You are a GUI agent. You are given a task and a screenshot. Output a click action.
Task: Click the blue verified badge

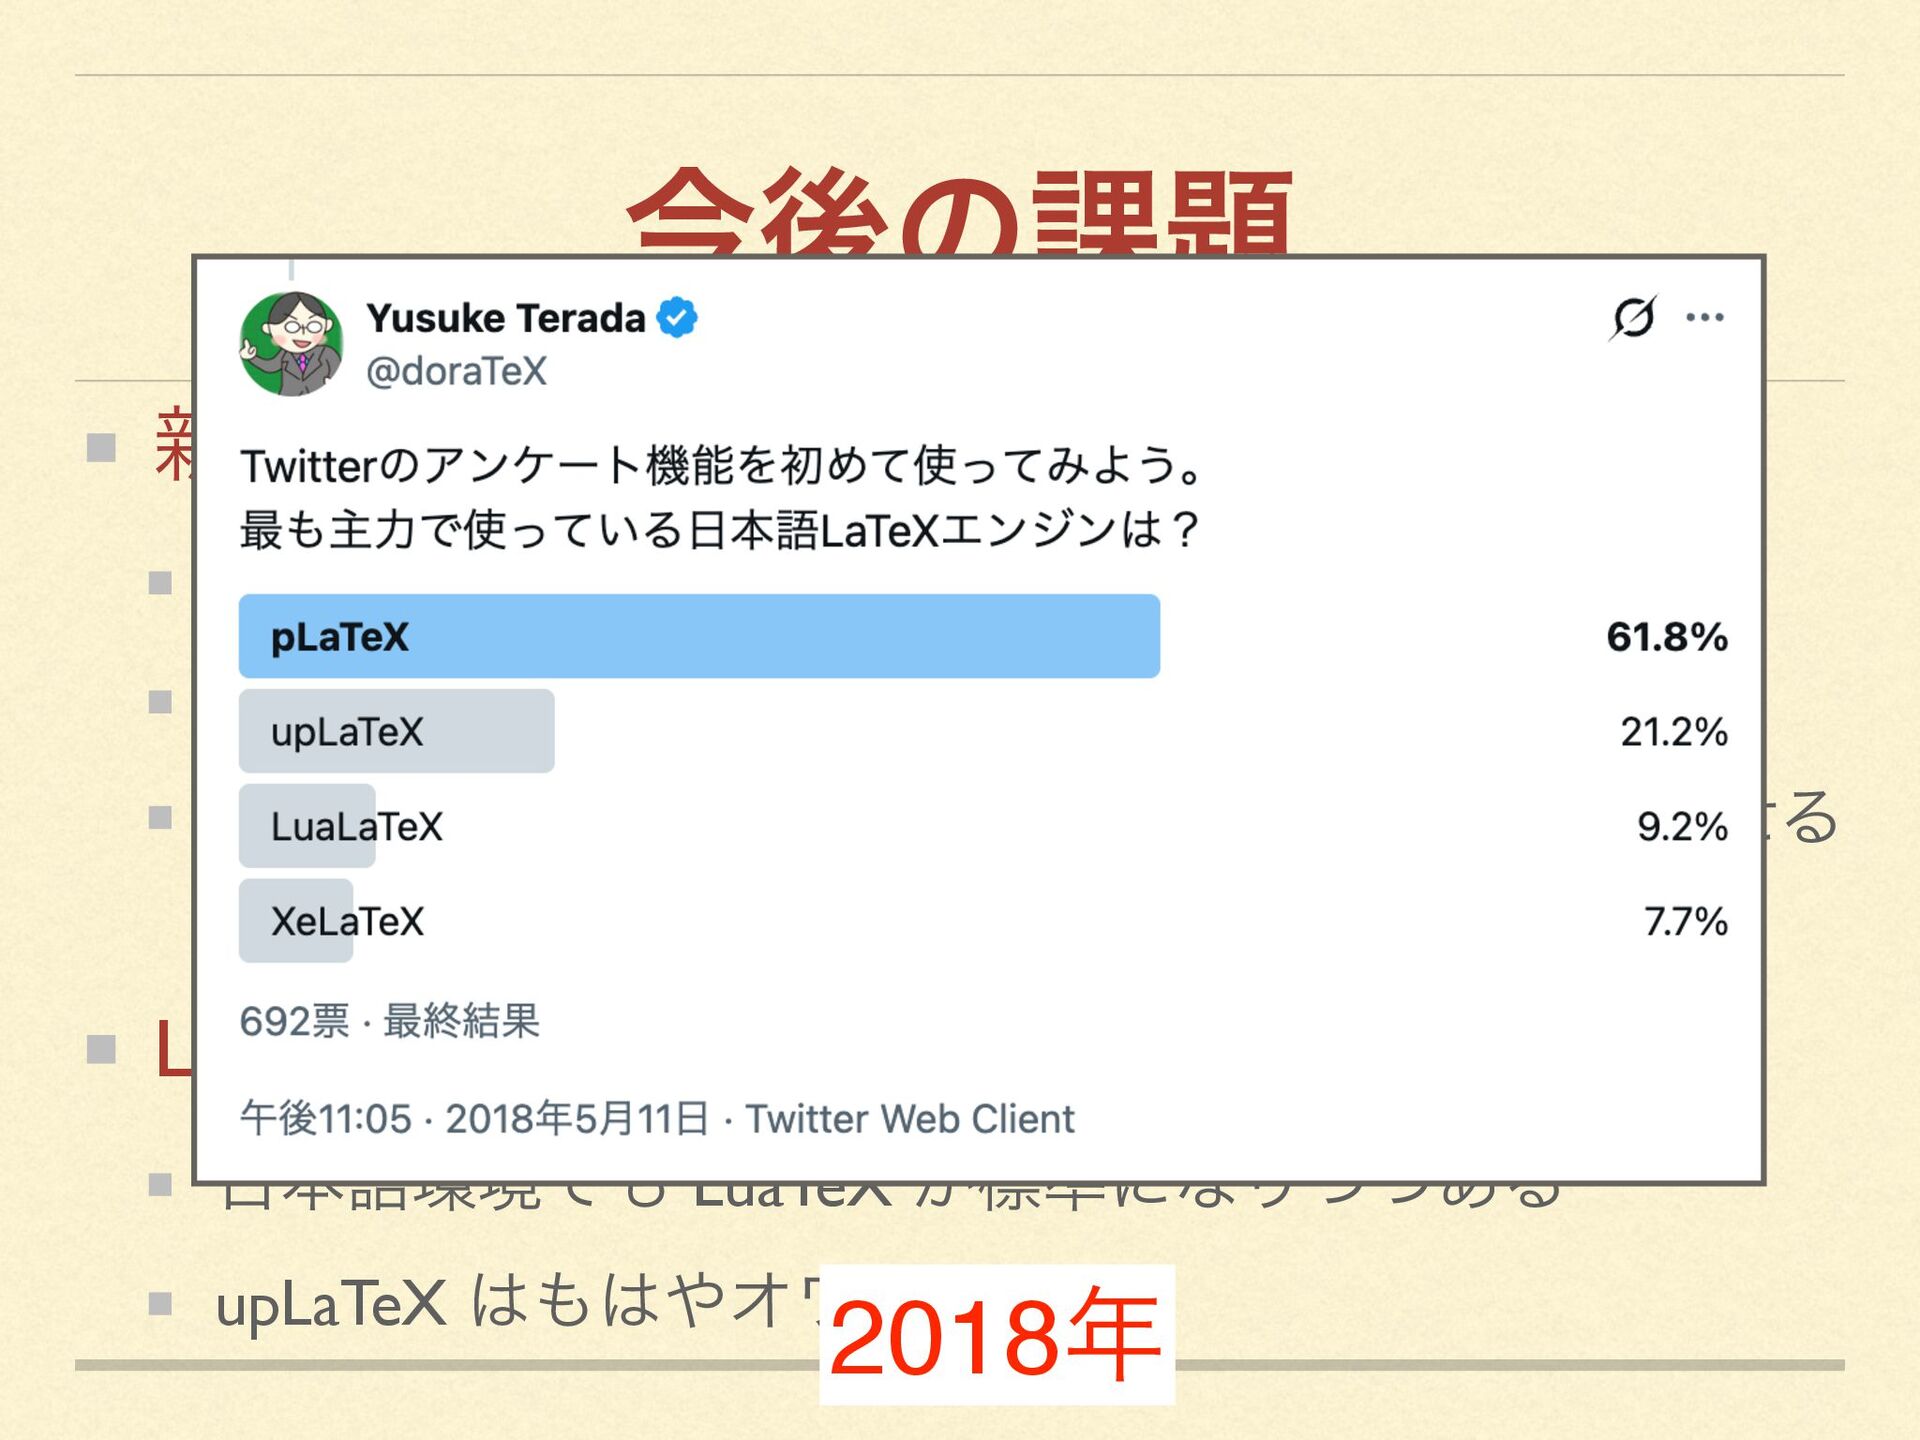[x=677, y=318]
